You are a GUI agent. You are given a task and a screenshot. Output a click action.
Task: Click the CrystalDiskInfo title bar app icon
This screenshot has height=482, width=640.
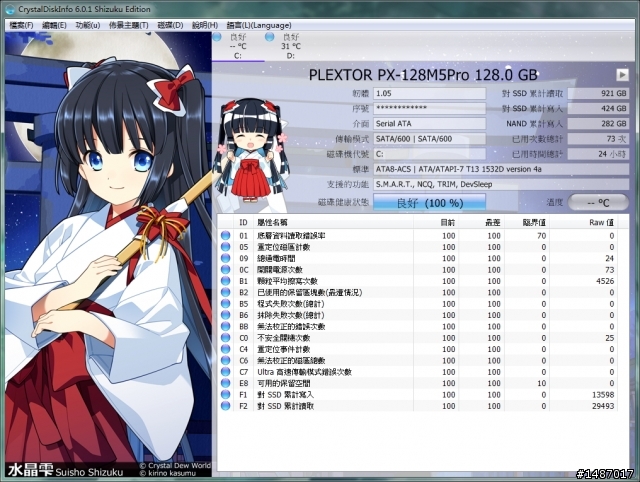click(10, 9)
